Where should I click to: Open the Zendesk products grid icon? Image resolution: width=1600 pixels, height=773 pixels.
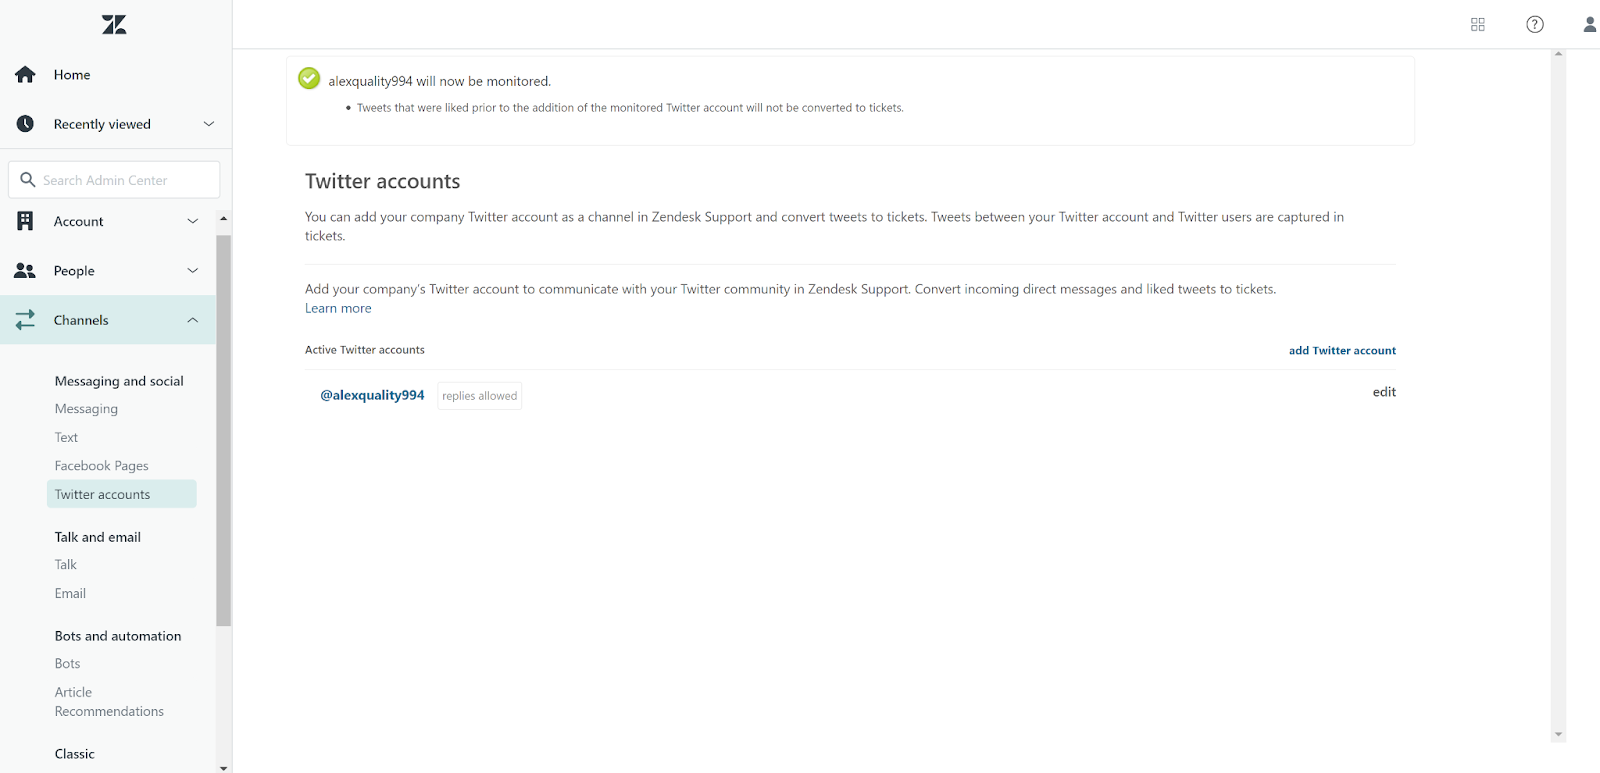1477,25
